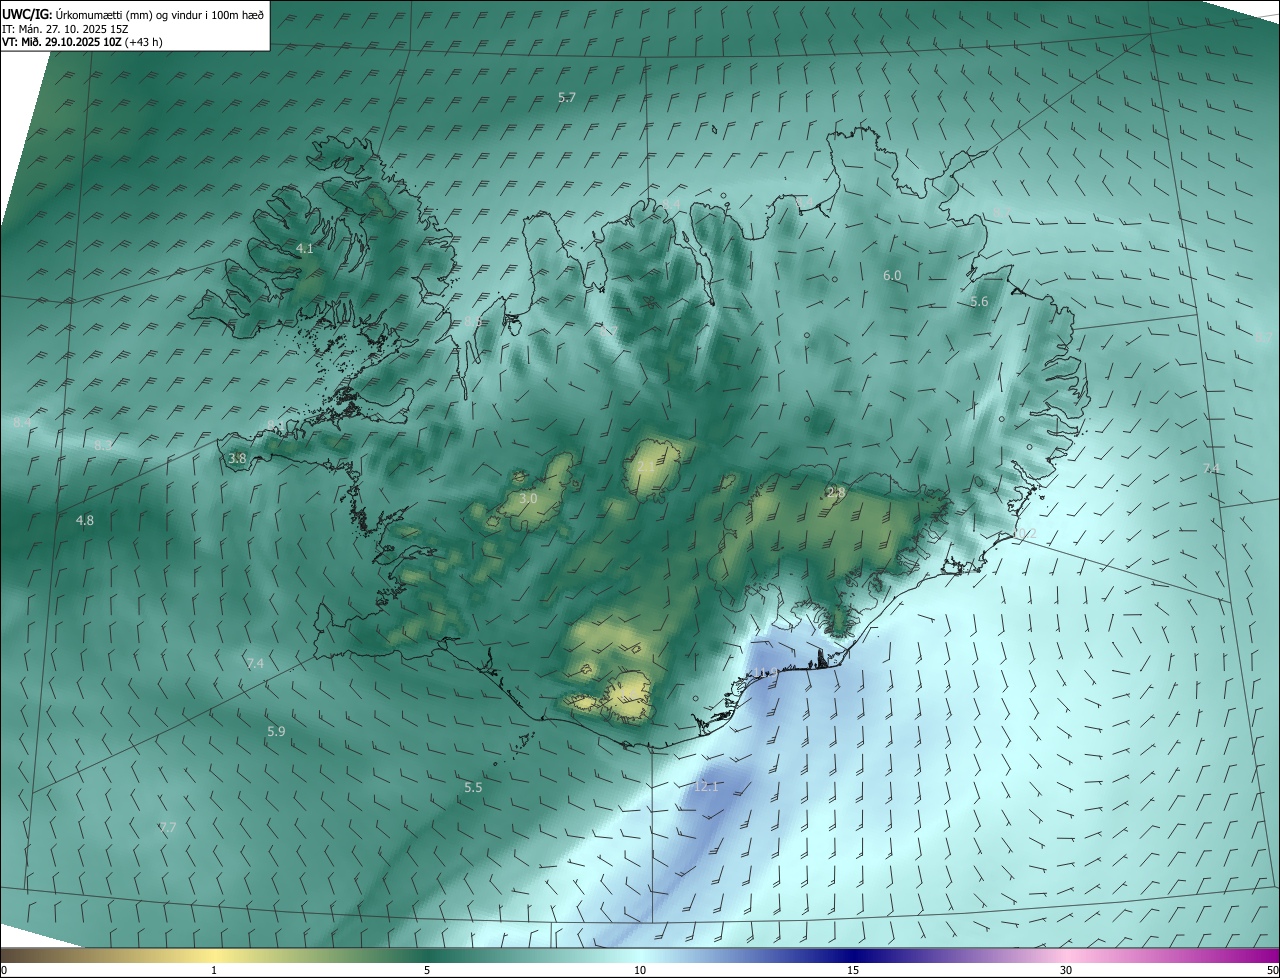Click the 5.6 value label on the map
The image size is (1280, 978).
point(979,301)
